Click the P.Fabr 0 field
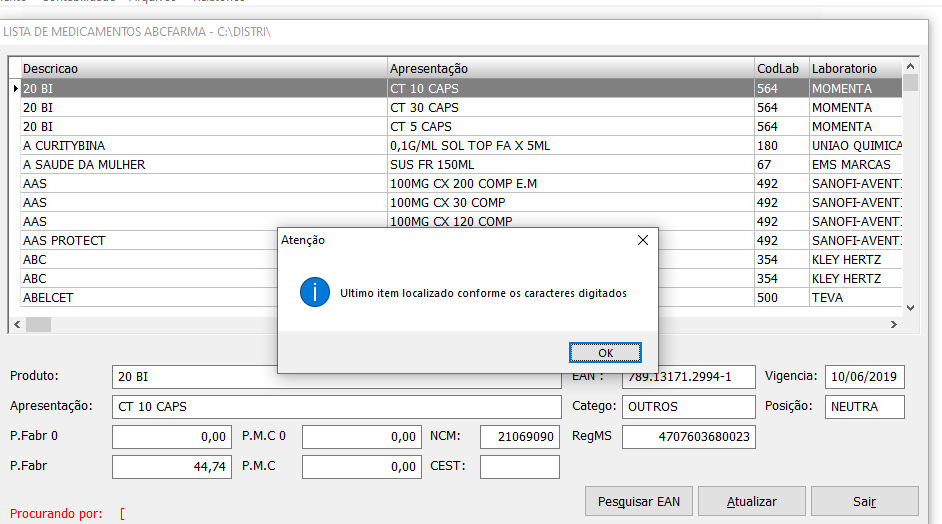Viewport: 942px width, 524px height. pos(172,437)
